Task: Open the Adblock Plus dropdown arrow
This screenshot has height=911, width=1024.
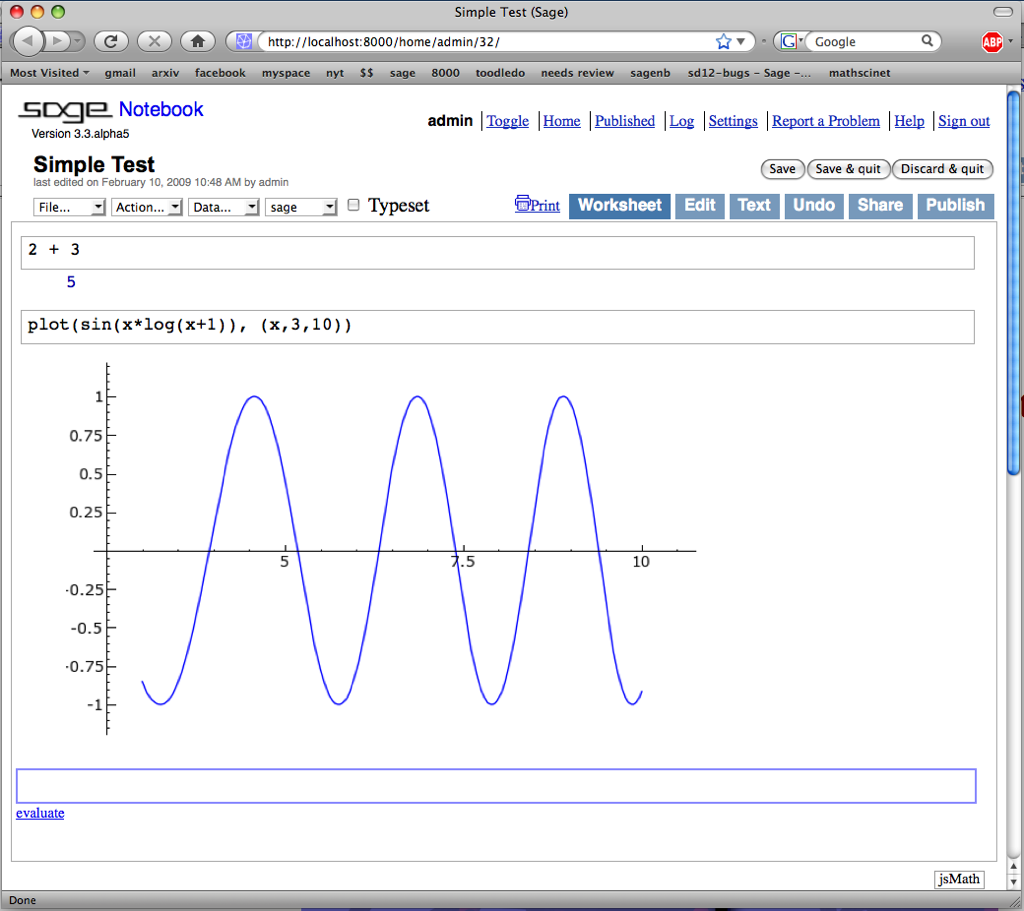Action: pyautogui.click(x=1011, y=41)
